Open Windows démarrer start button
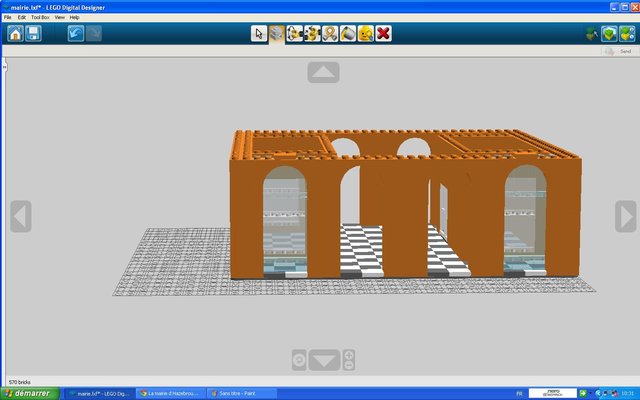The image size is (640, 400). pyautogui.click(x=29, y=392)
